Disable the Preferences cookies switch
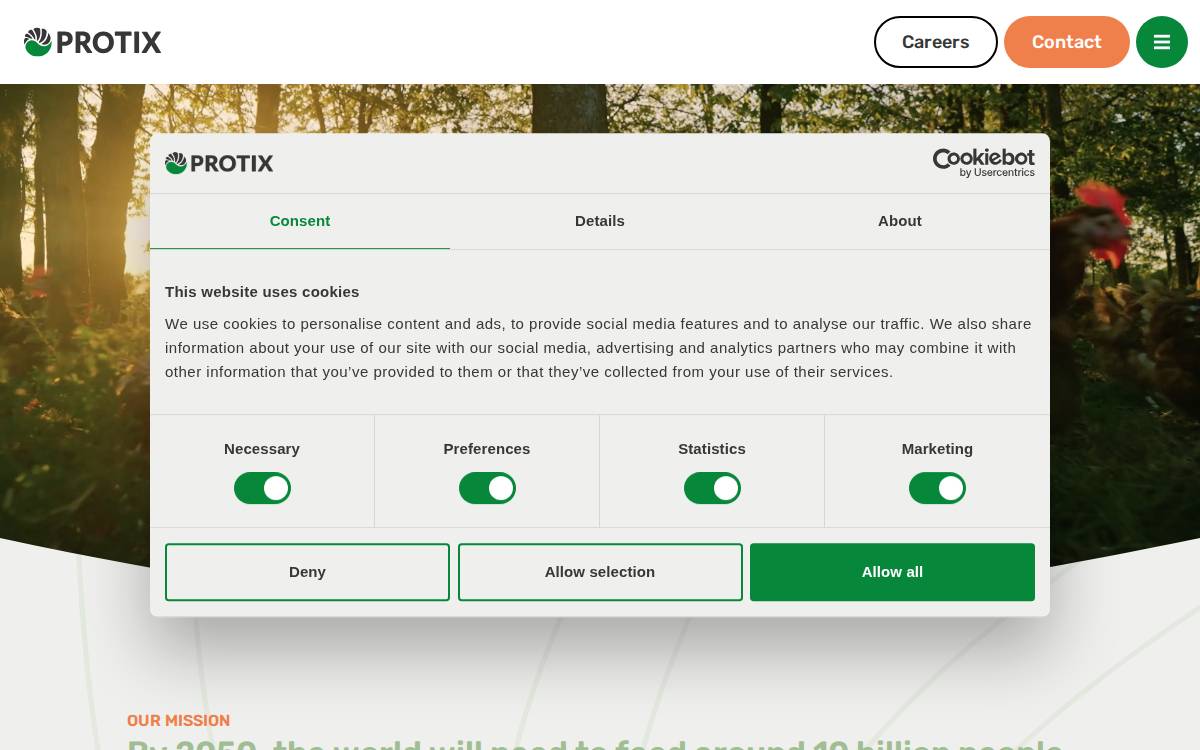 [487, 488]
